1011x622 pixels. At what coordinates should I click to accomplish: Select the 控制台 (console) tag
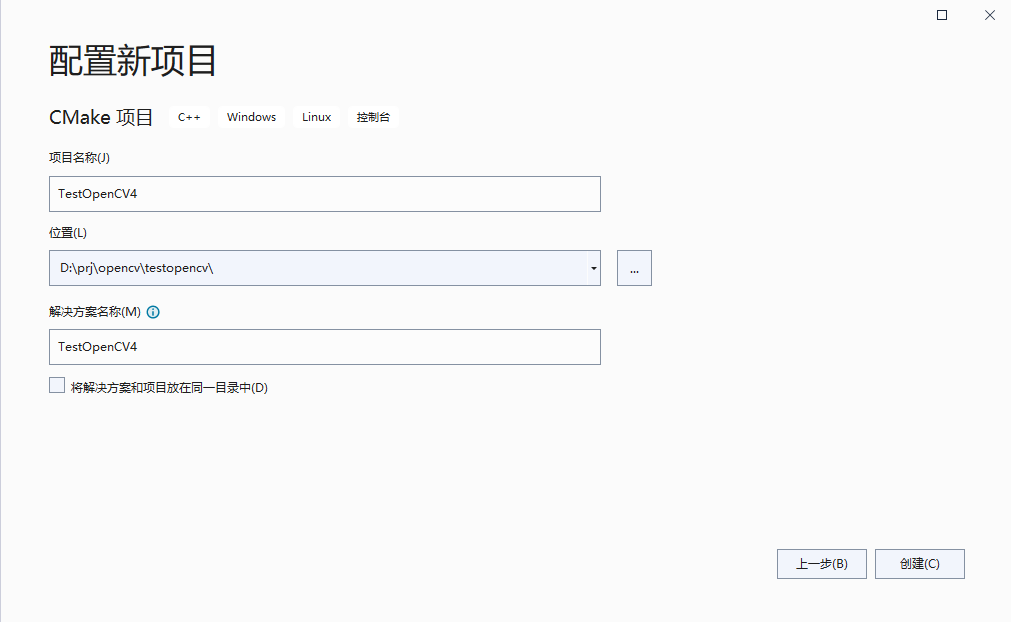point(372,116)
